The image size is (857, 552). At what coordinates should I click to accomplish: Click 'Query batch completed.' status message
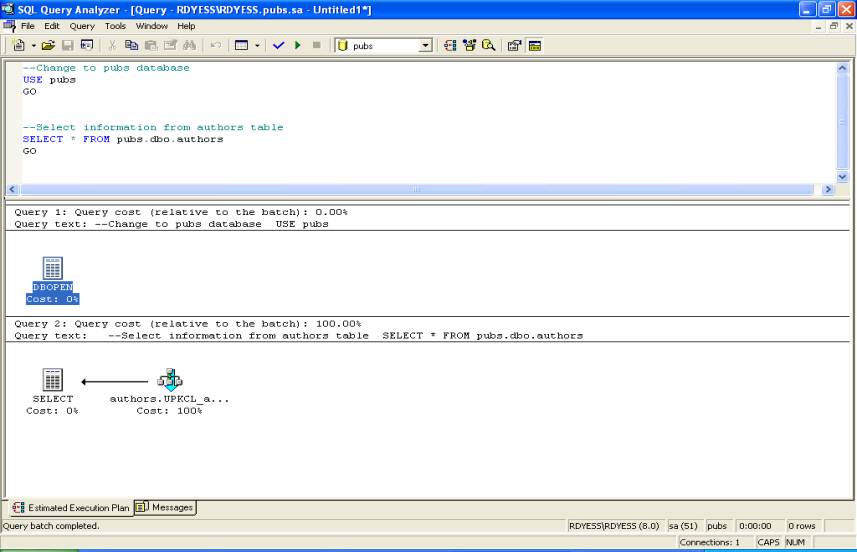pos(51,526)
